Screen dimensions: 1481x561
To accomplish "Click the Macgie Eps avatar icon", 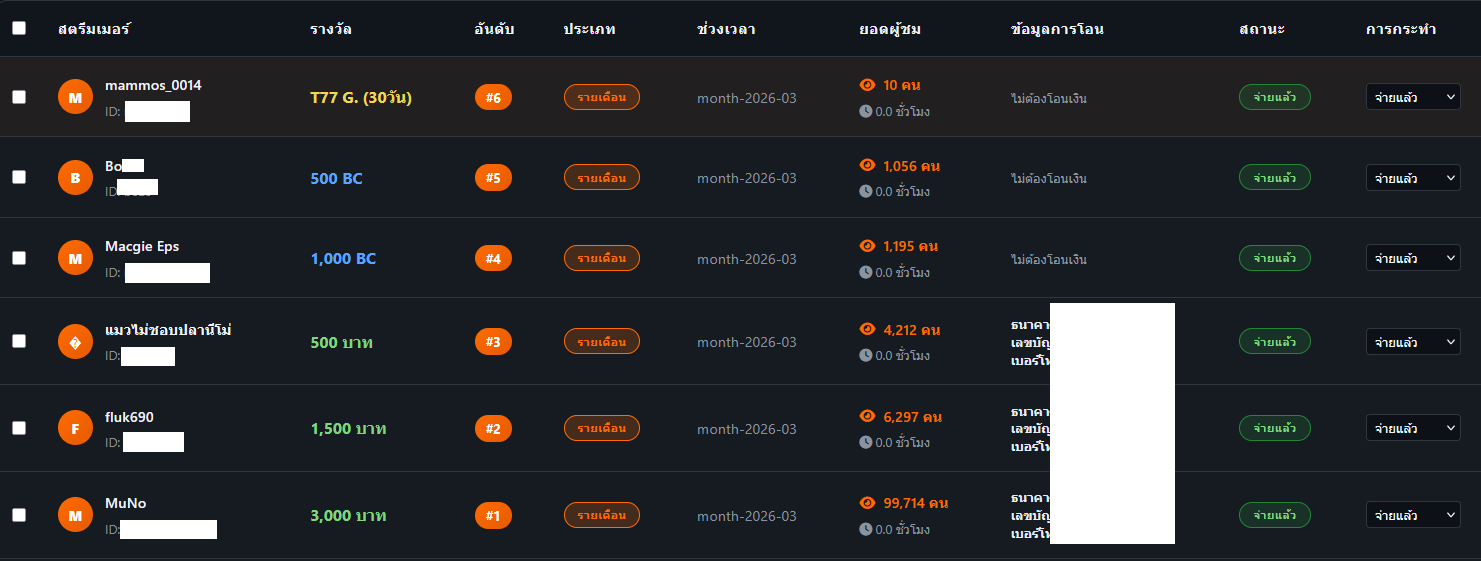I will click(75, 258).
